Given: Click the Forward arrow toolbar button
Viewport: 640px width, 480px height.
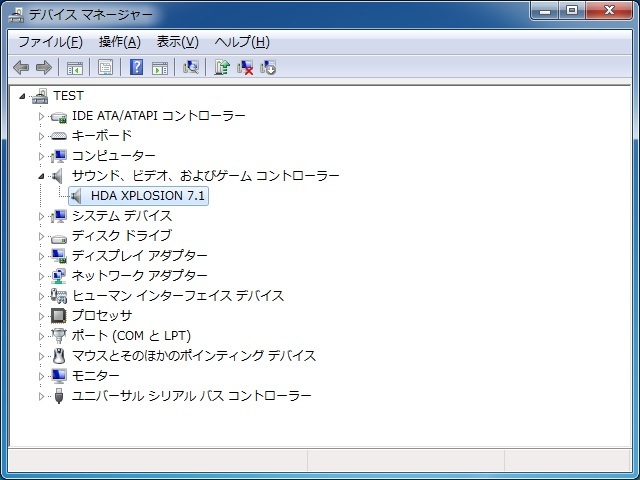Looking at the screenshot, I should pos(44,67).
